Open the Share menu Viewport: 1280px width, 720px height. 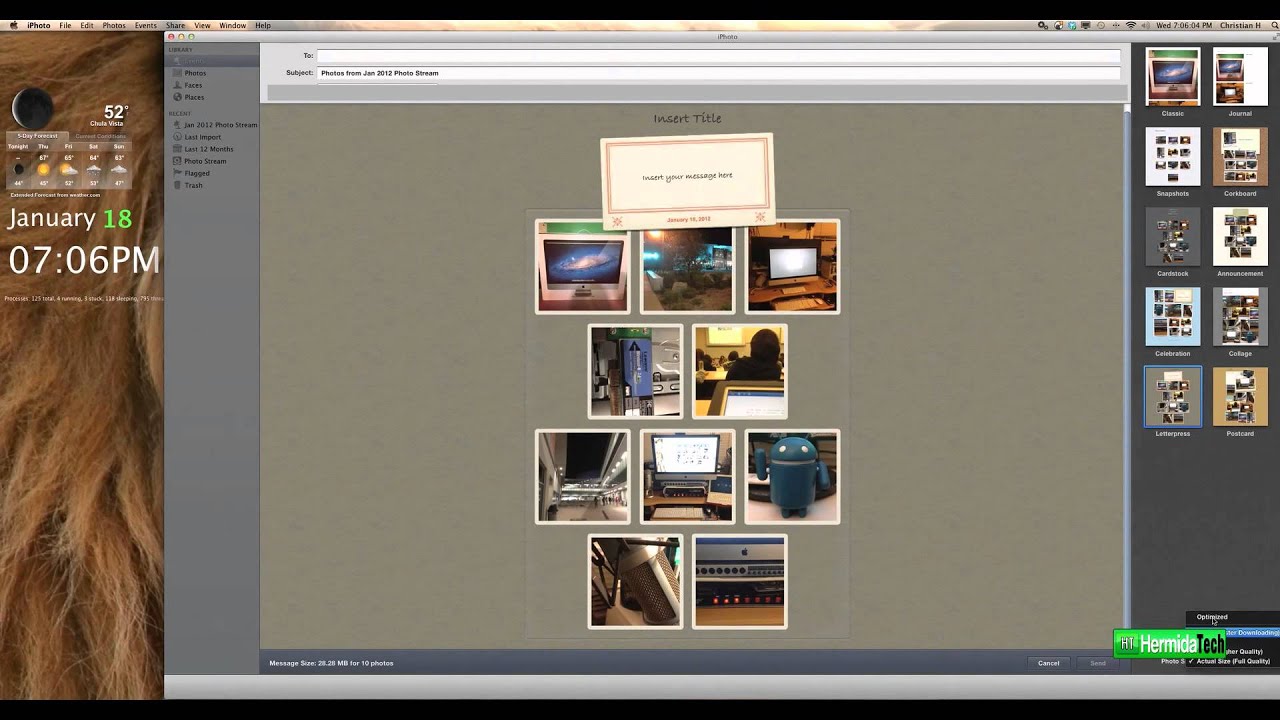[176, 25]
